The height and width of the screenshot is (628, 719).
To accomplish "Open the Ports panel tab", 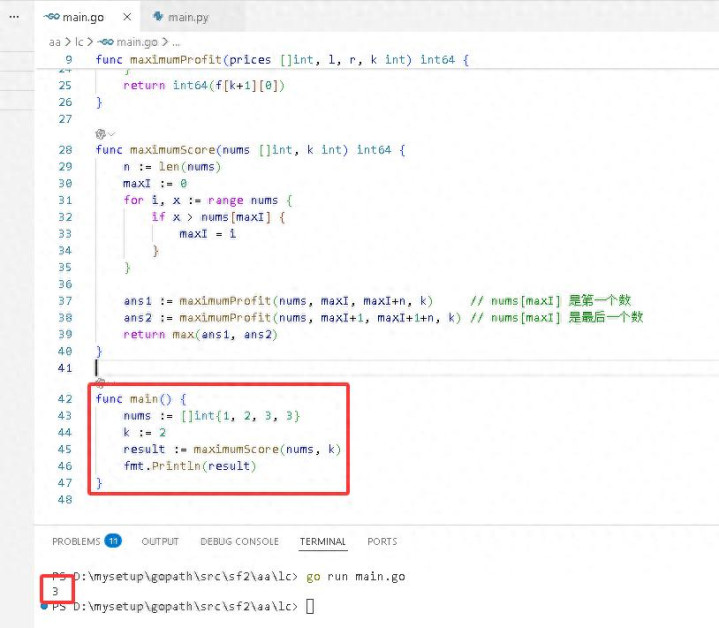I will click(x=382, y=541).
